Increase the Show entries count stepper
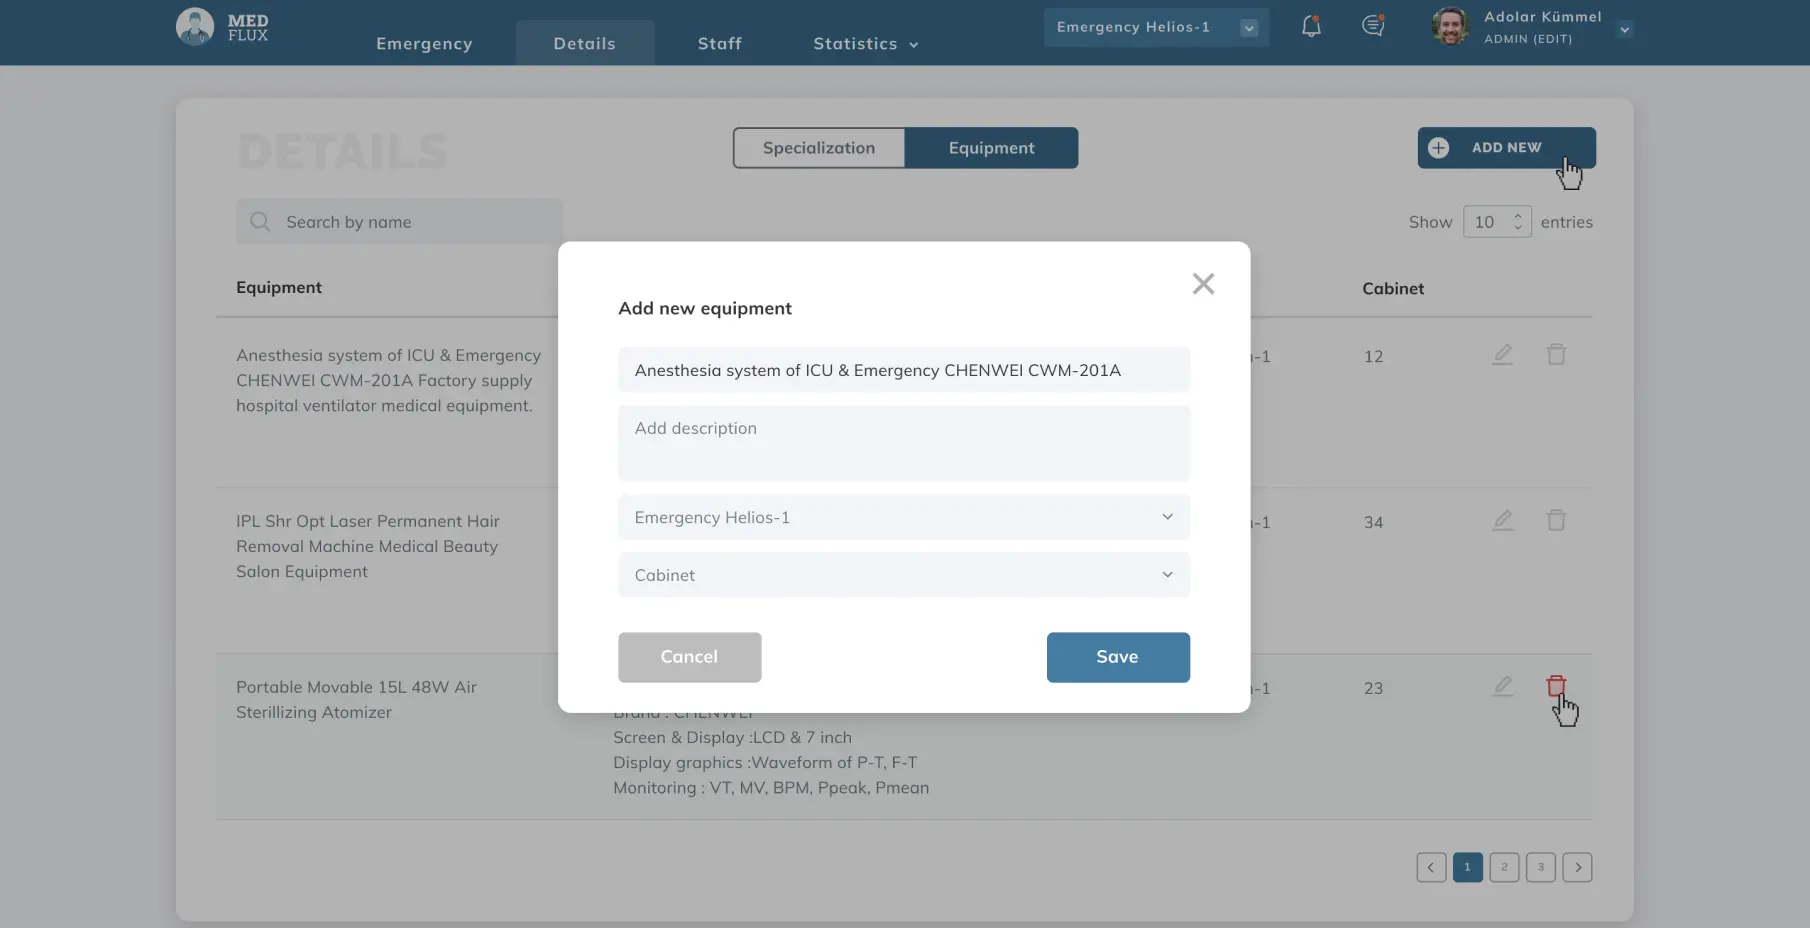The height and width of the screenshot is (928, 1810). coord(1517,215)
